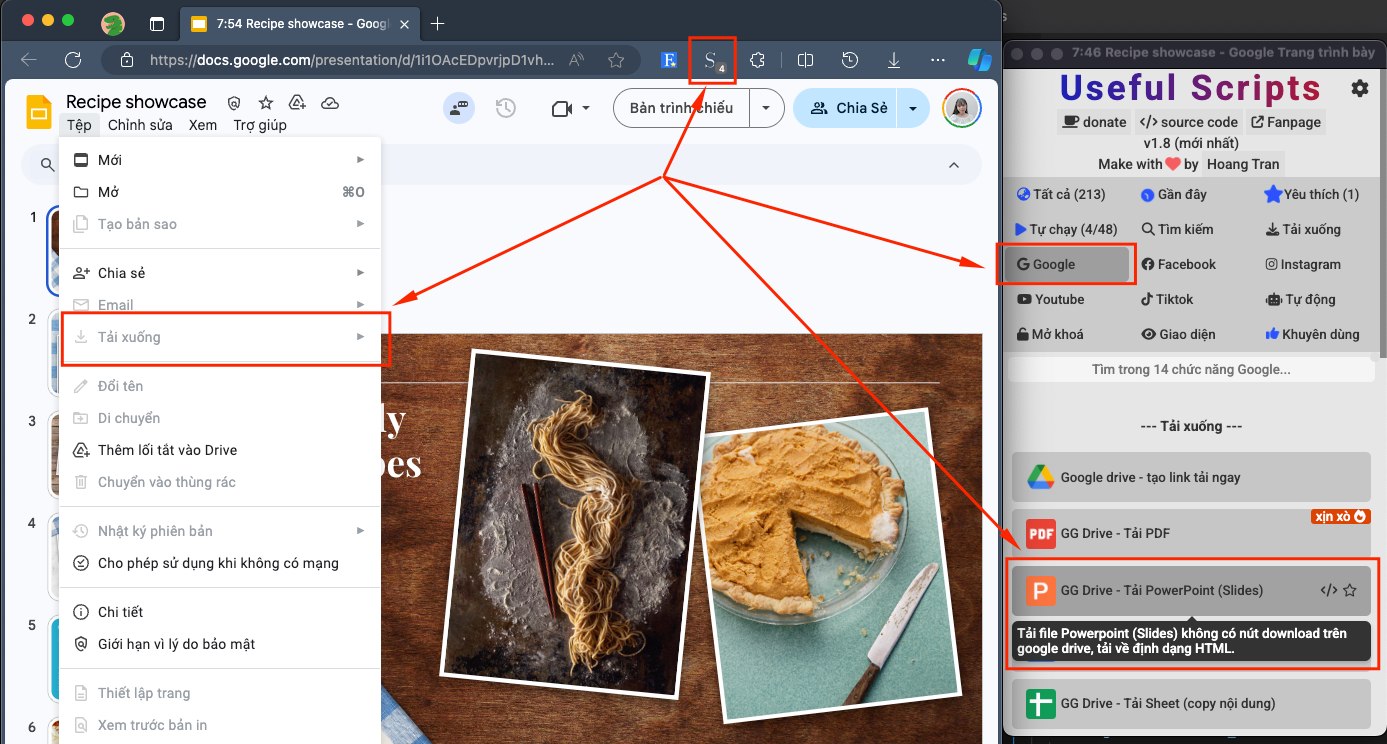This screenshot has width=1387, height=744.
Task: Open the Useful Scripts extension icon
Action: [x=713, y=61]
